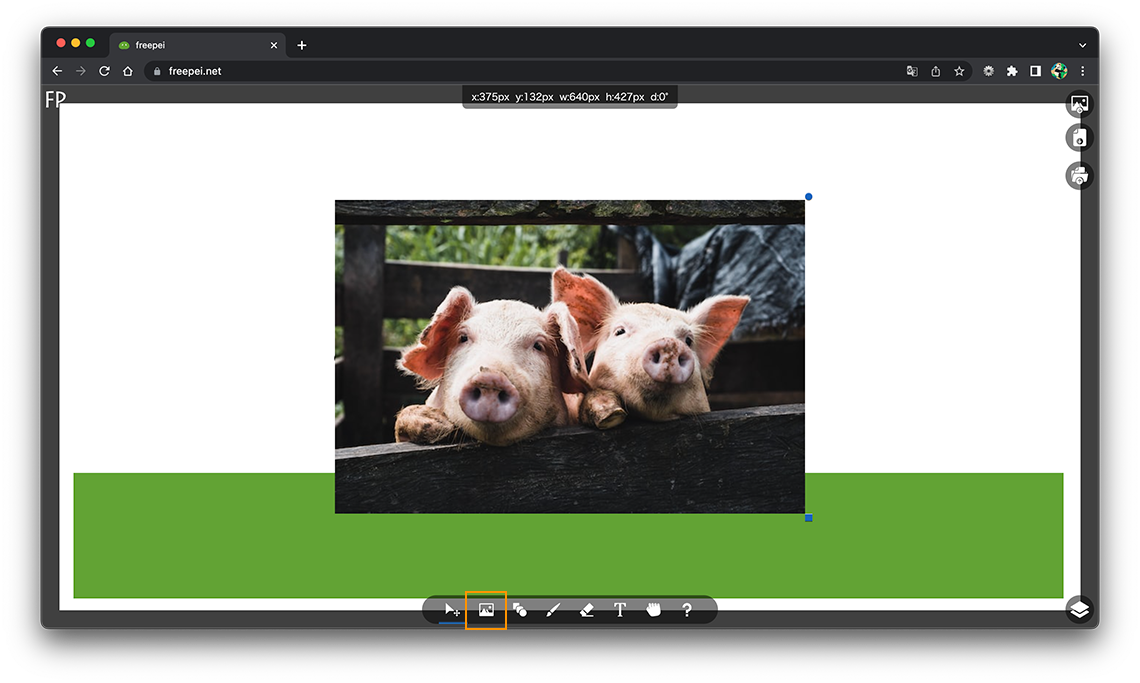Toggle the browser side panel
Screen dimensions: 1140x683
(x=1035, y=71)
